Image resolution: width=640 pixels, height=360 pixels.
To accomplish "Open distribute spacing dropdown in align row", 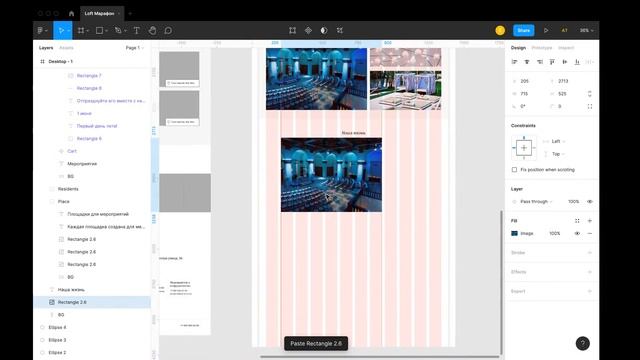I will (590, 62).
